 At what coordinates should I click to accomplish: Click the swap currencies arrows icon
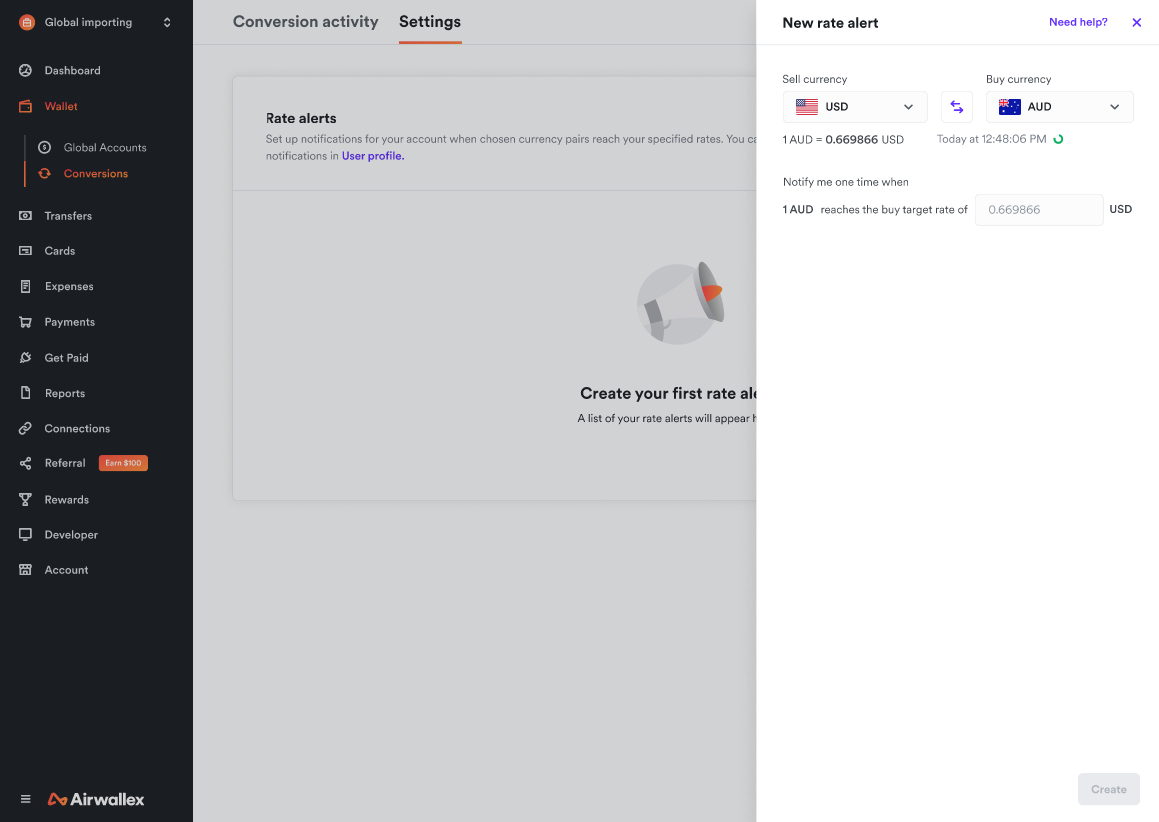coord(957,107)
